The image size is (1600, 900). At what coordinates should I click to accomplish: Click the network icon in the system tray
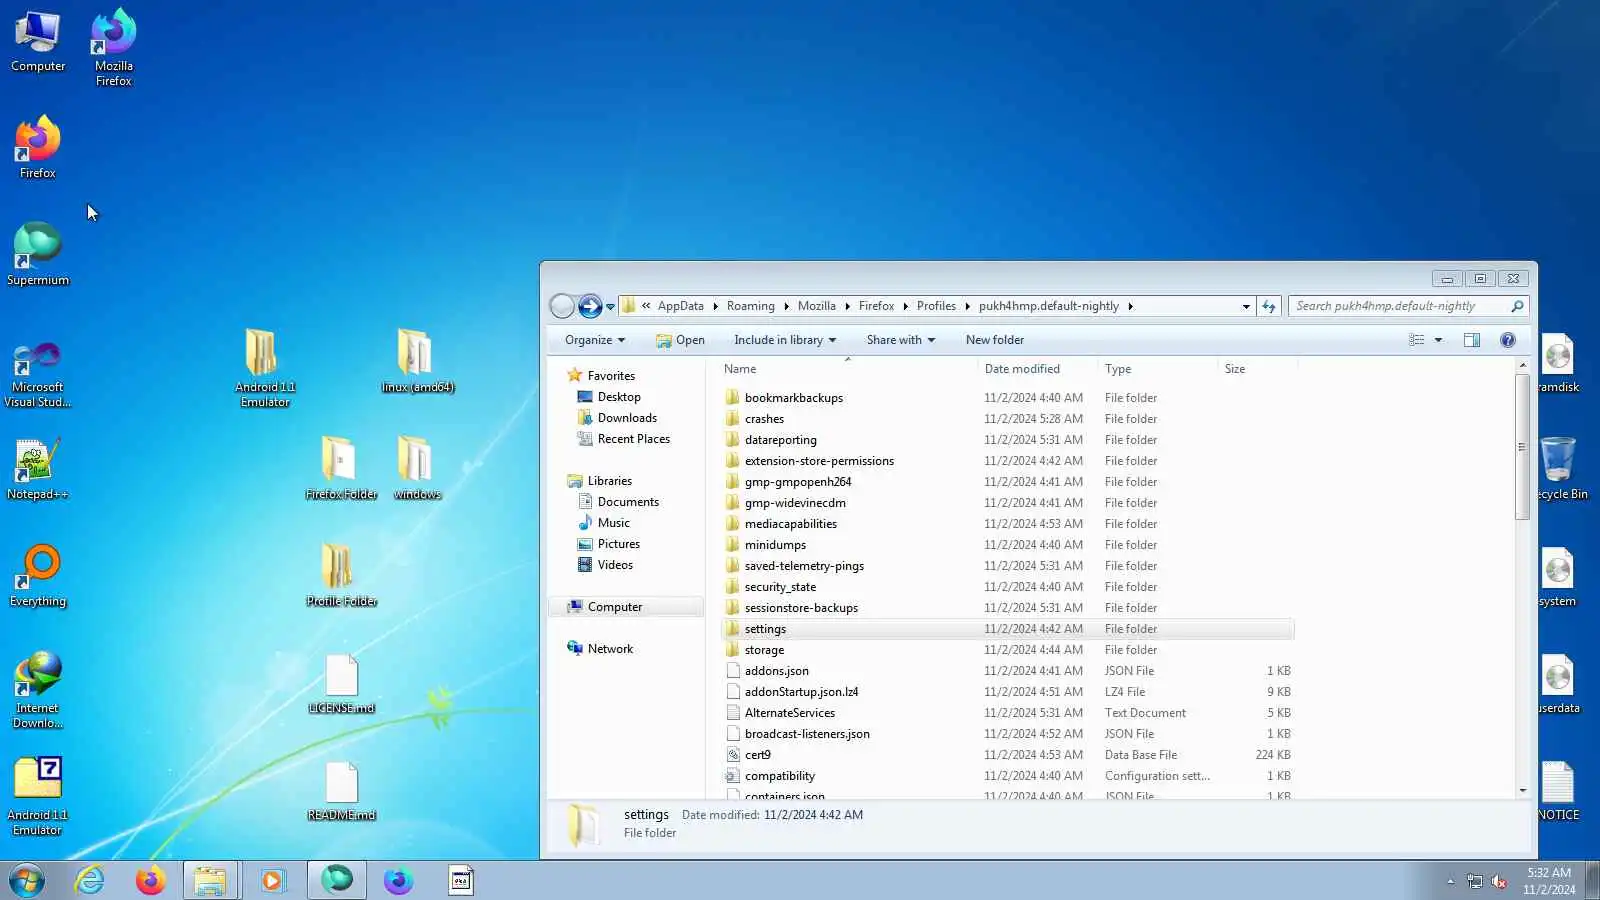1474,881
